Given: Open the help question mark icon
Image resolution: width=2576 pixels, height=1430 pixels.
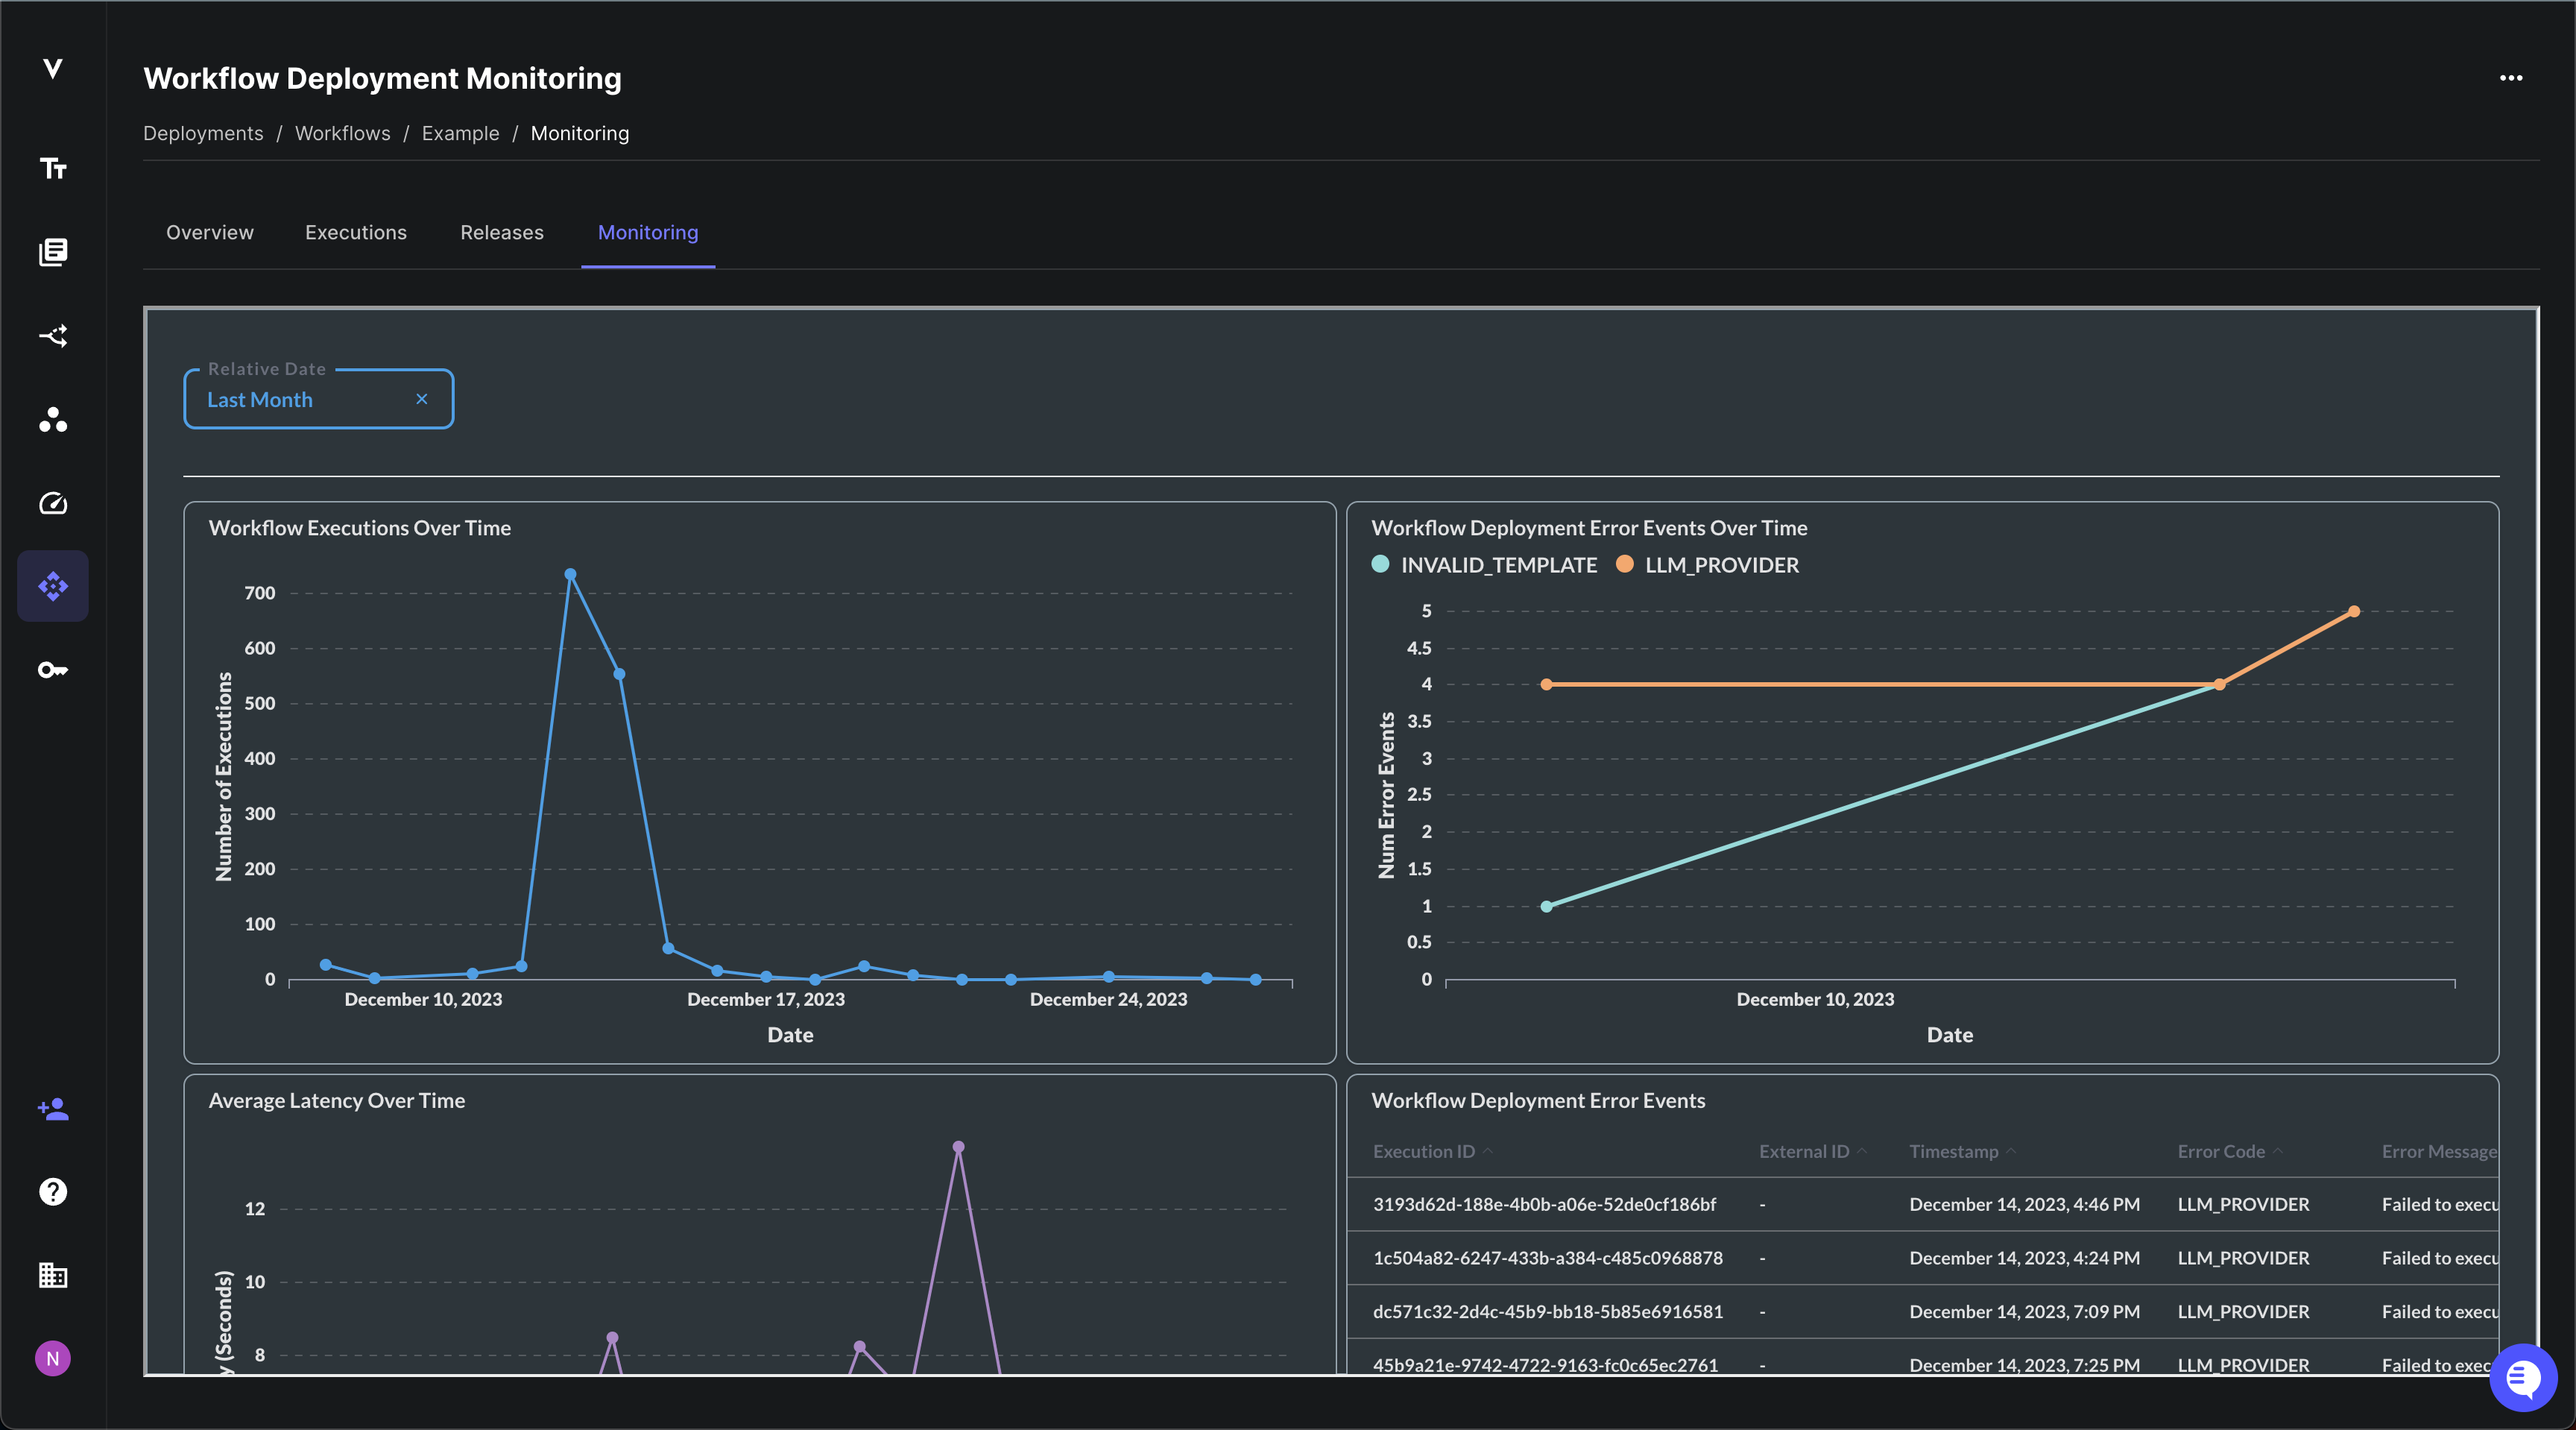Looking at the screenshot, I should click(x=53, y=1192).
